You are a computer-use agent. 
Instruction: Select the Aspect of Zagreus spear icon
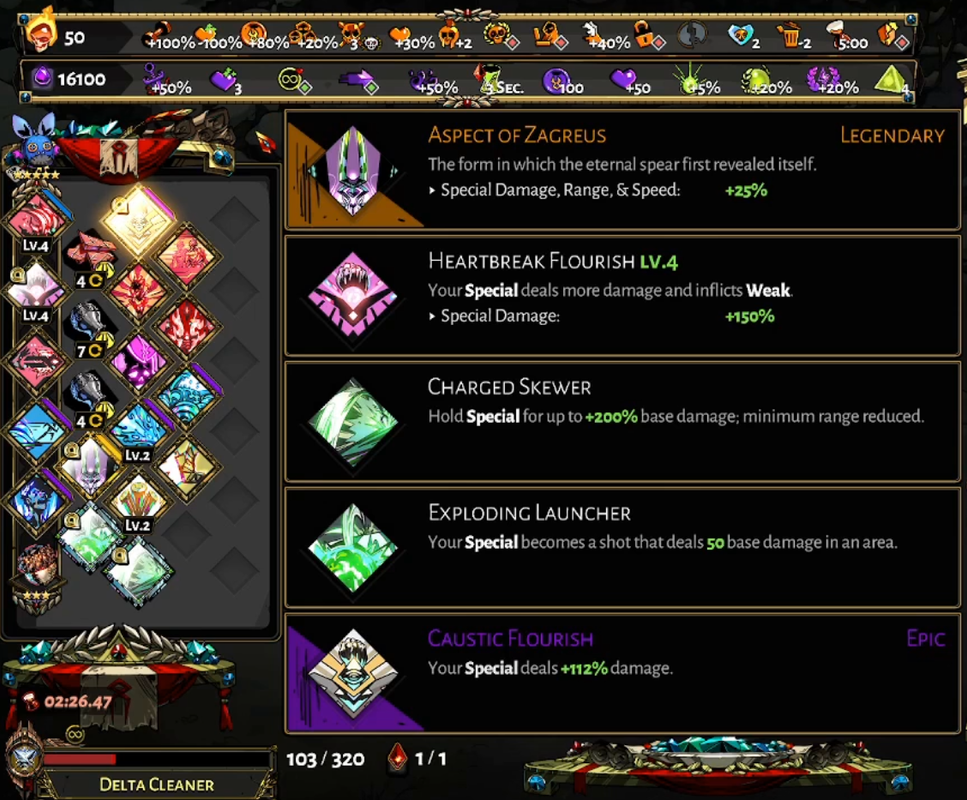pyautogui.click(x=353, y=170)
